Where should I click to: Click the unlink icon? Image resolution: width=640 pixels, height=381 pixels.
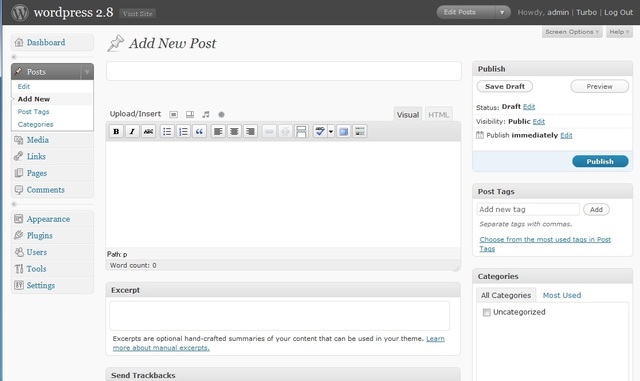pos(285,131)
